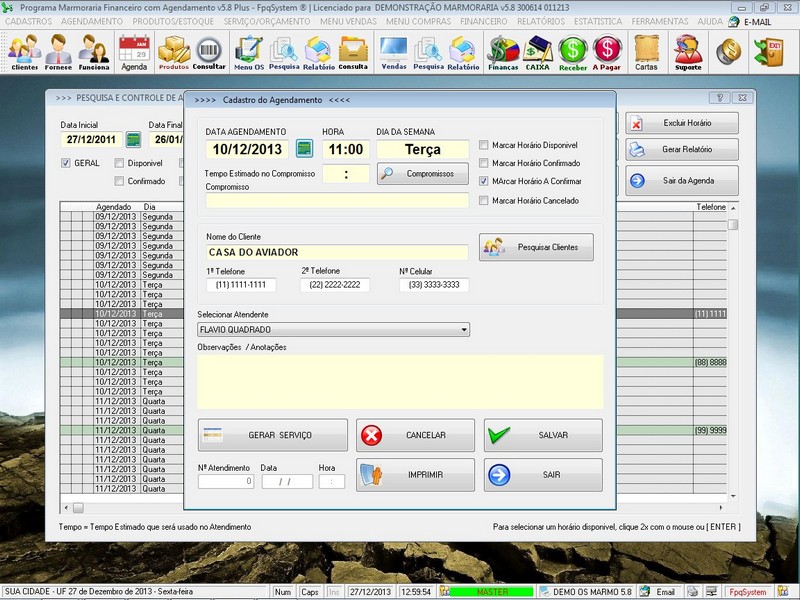
Task: Expand the Selecionar Atendente dropdown
Action: click(x=464, y=329)
